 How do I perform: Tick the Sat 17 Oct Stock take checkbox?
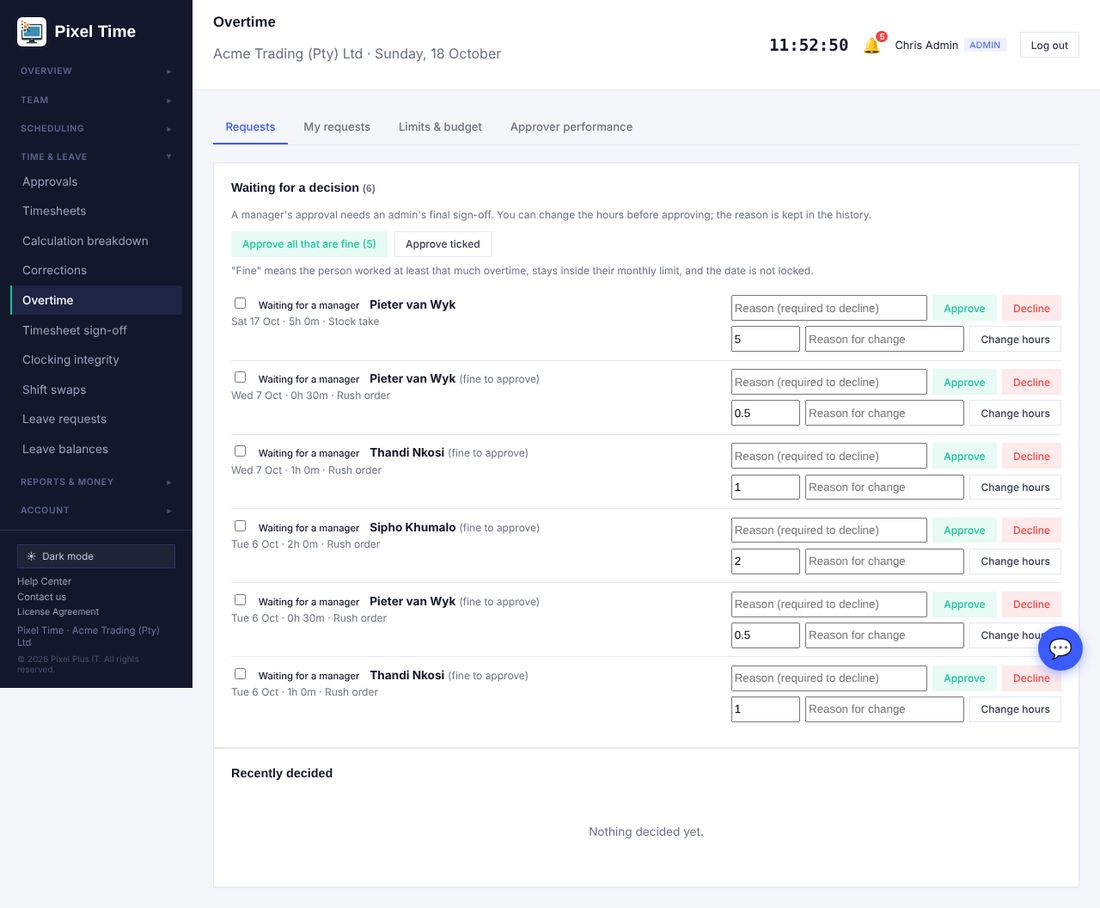tap(240, 303)
